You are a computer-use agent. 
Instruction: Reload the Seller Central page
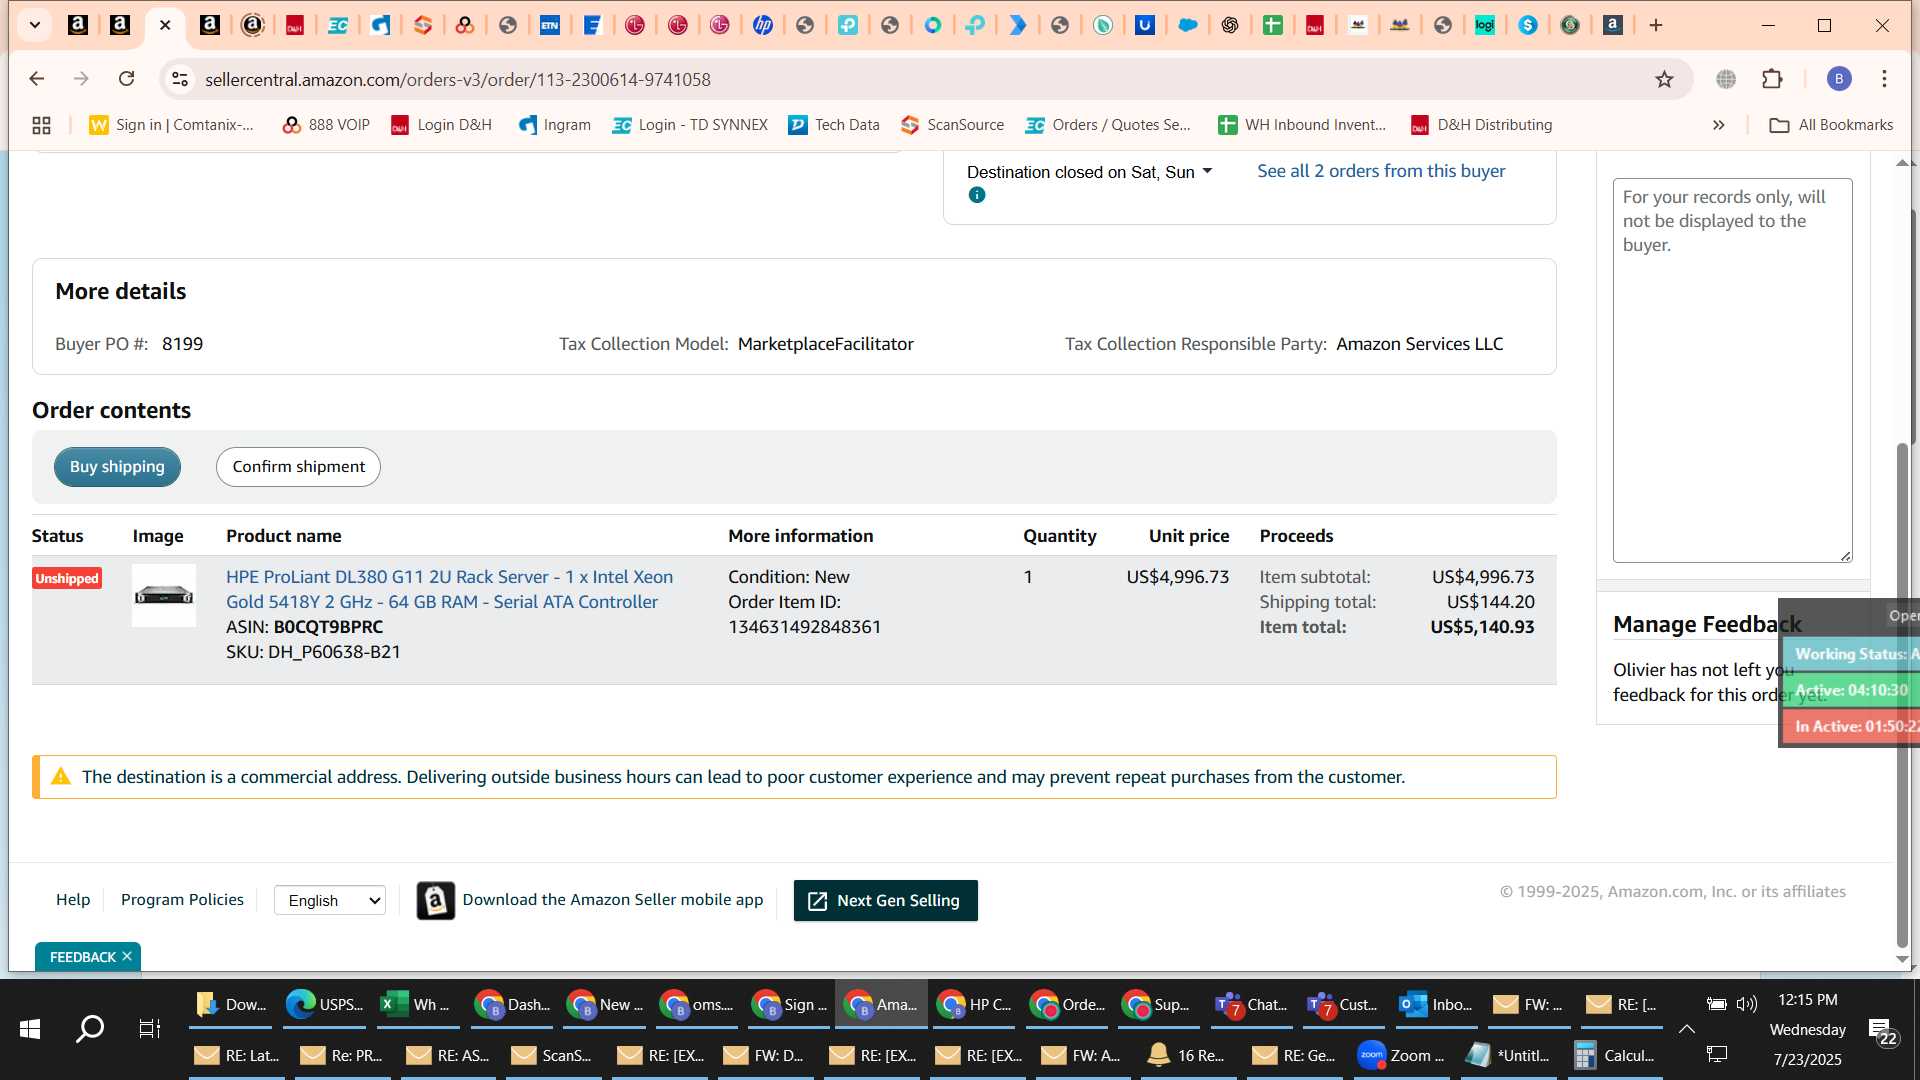126,79
